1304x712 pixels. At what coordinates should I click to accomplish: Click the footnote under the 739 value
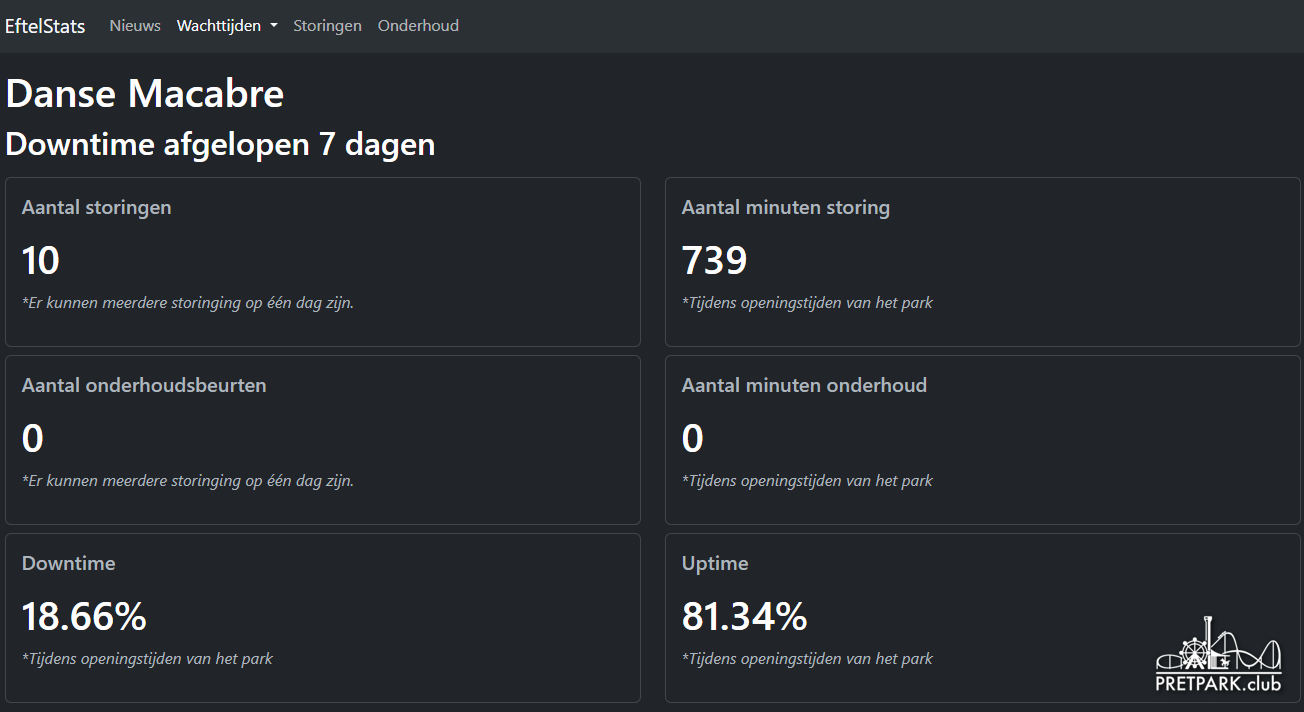coord(807,303)
